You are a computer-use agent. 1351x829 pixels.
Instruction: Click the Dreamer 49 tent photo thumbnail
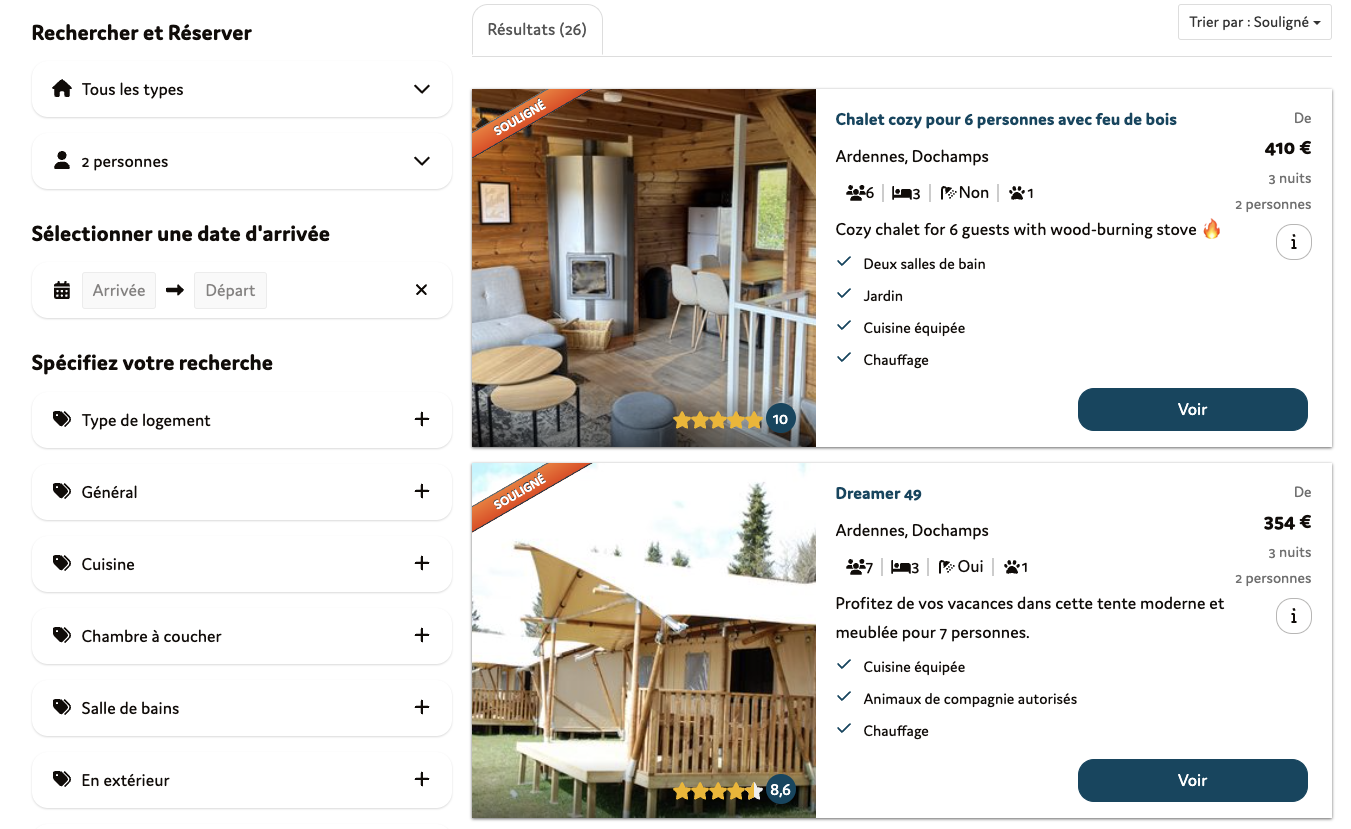(644, 641)
